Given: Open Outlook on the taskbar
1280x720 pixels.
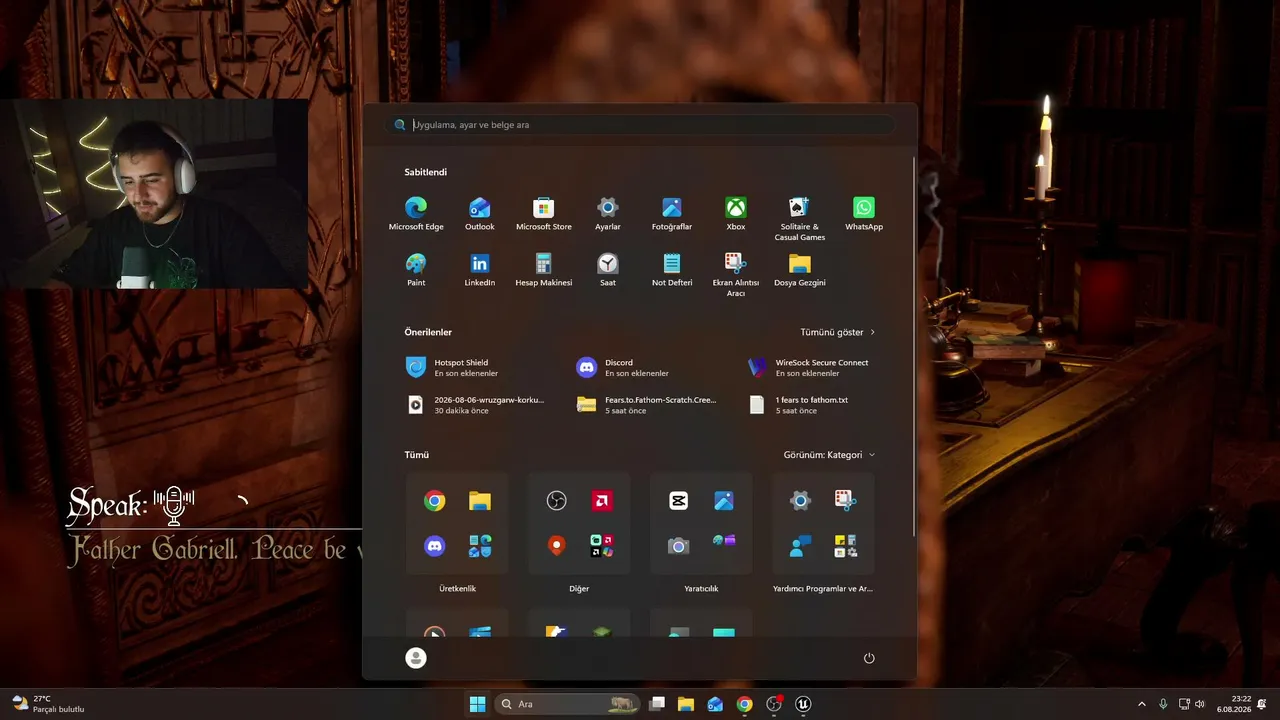Looking at the screenshot, I should click(x=715, y=704).
